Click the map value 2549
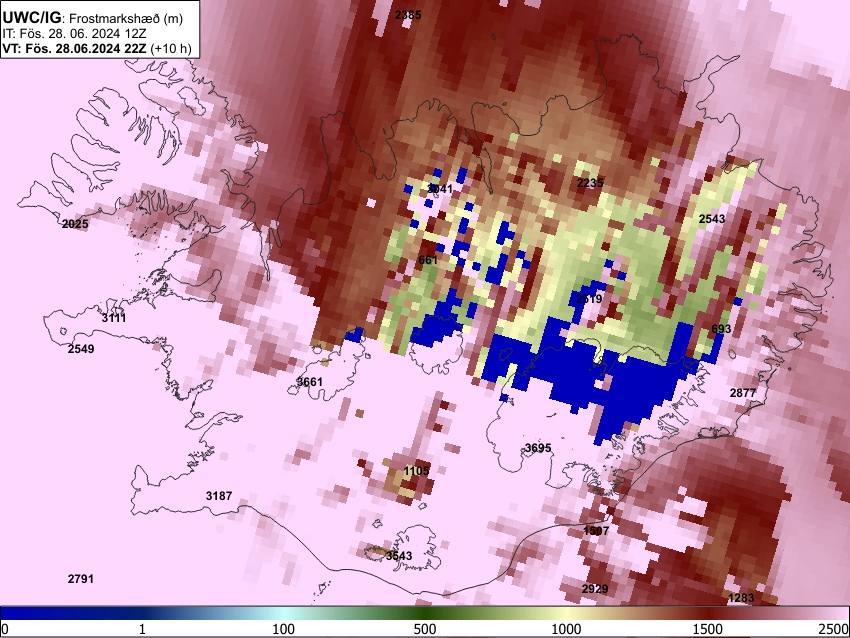Viewport: 850px width, 638px height. click(81, 349)
